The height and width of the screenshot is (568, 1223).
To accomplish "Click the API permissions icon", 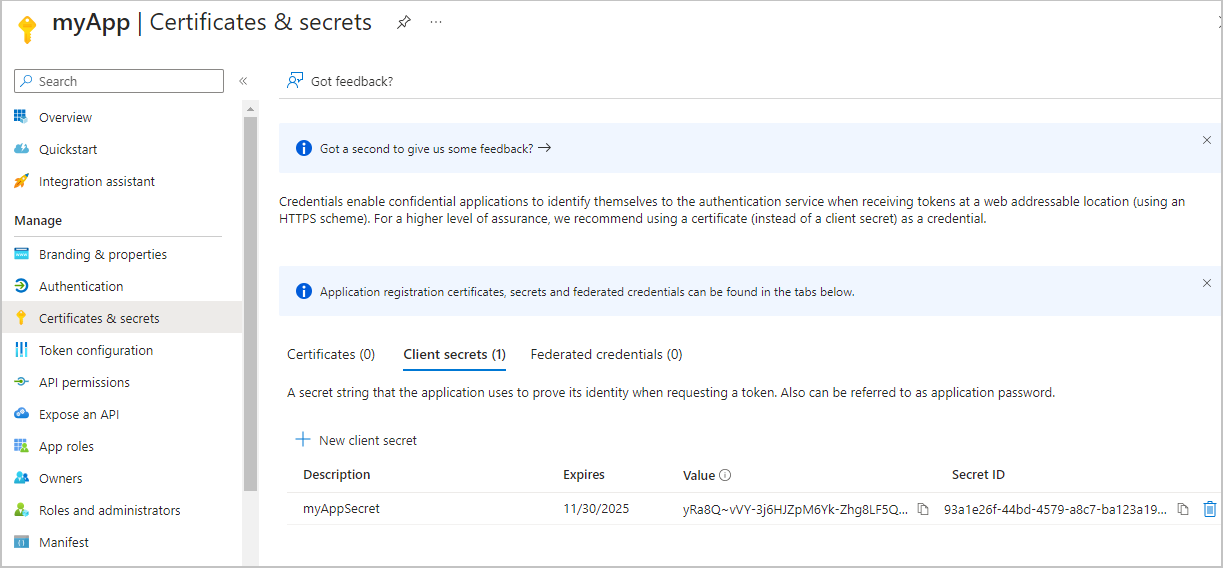I will click(x=21, y=382).
